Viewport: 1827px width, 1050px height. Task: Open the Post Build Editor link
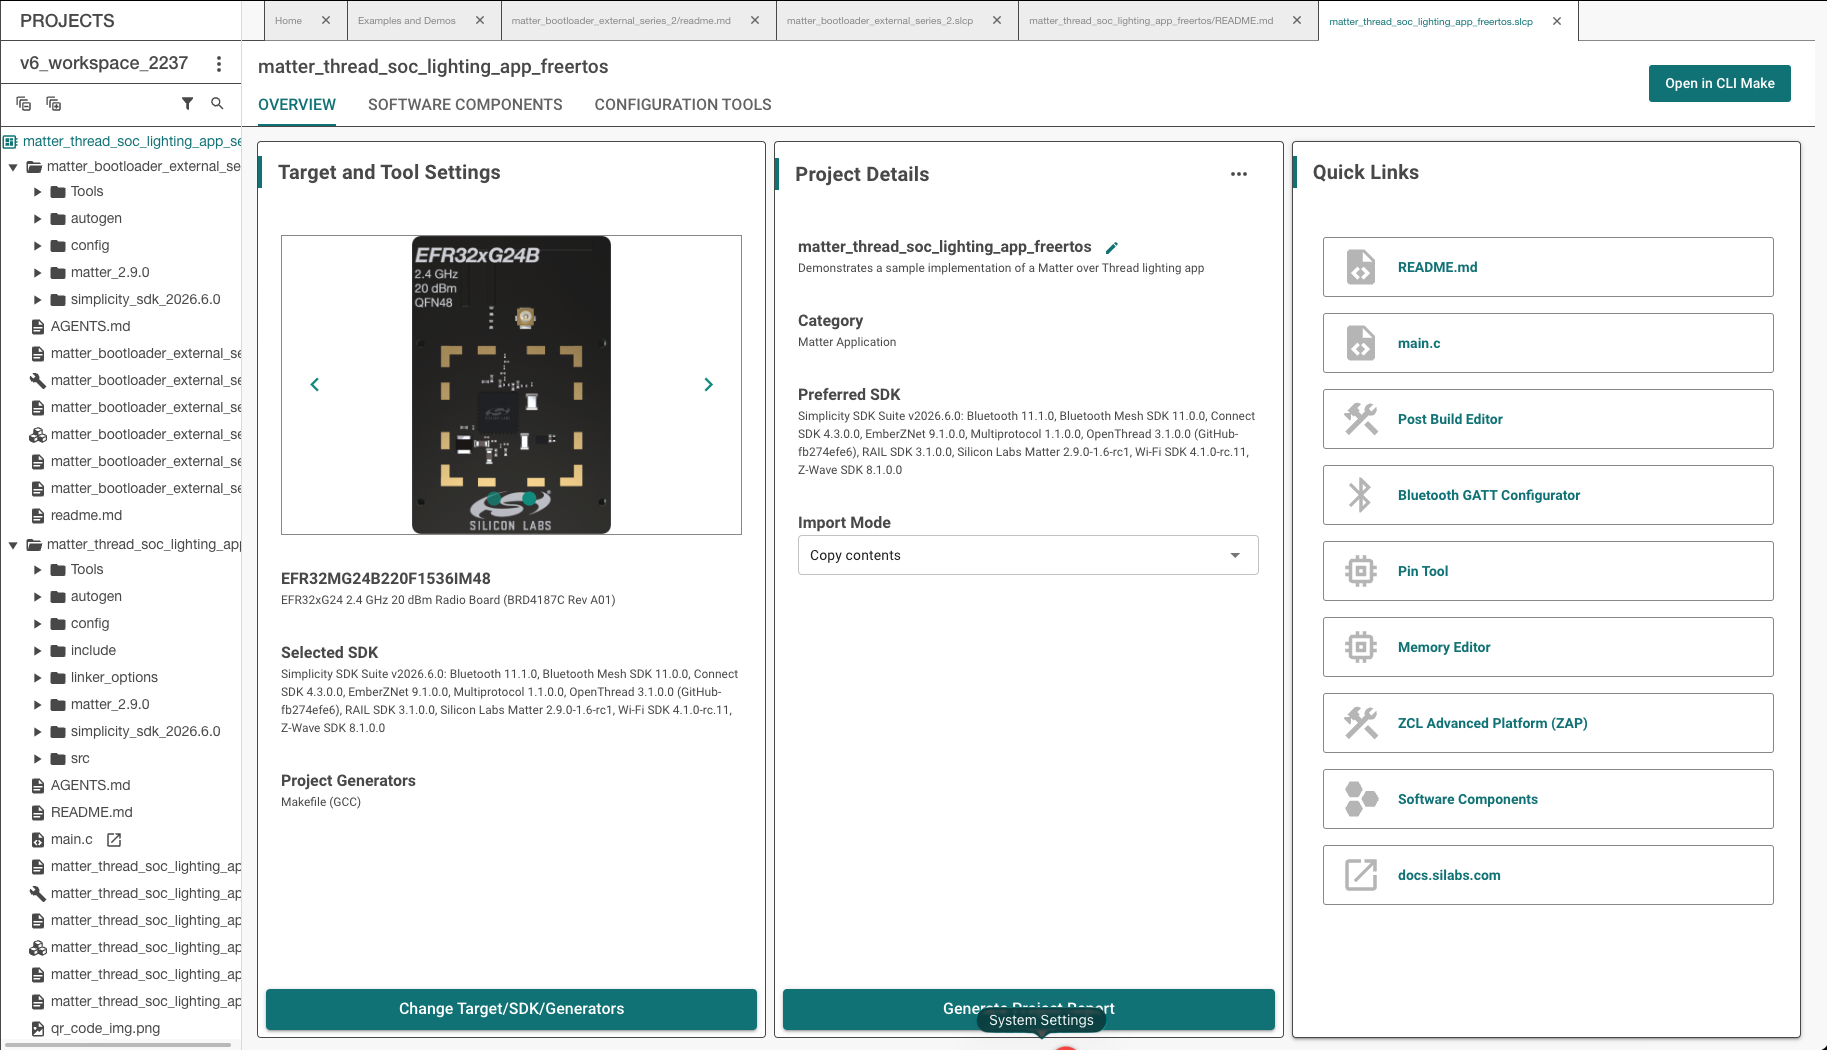click(x=1450, y=419)
